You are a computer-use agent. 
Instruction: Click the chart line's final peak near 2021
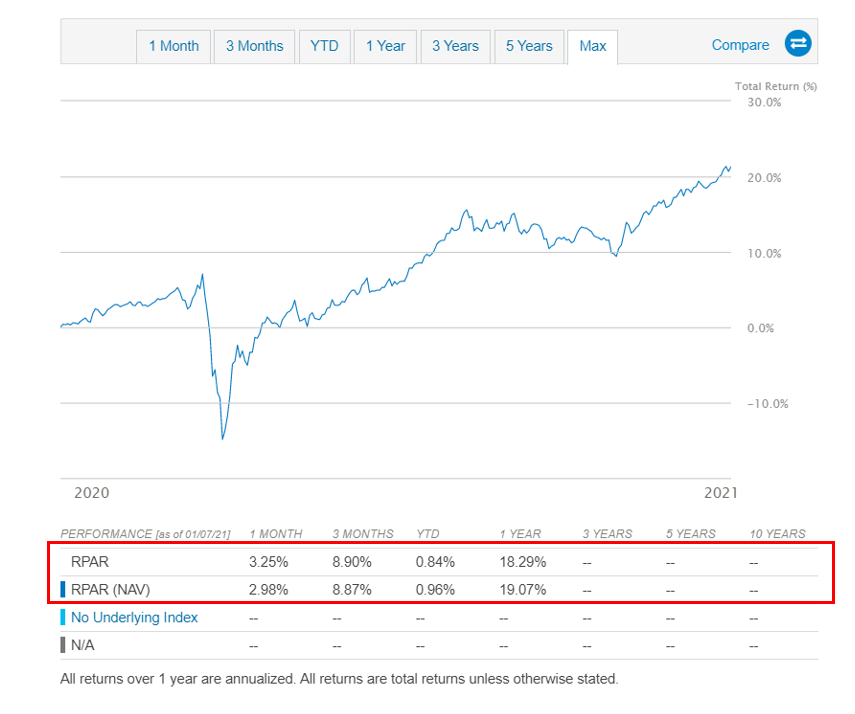[727, 167]
